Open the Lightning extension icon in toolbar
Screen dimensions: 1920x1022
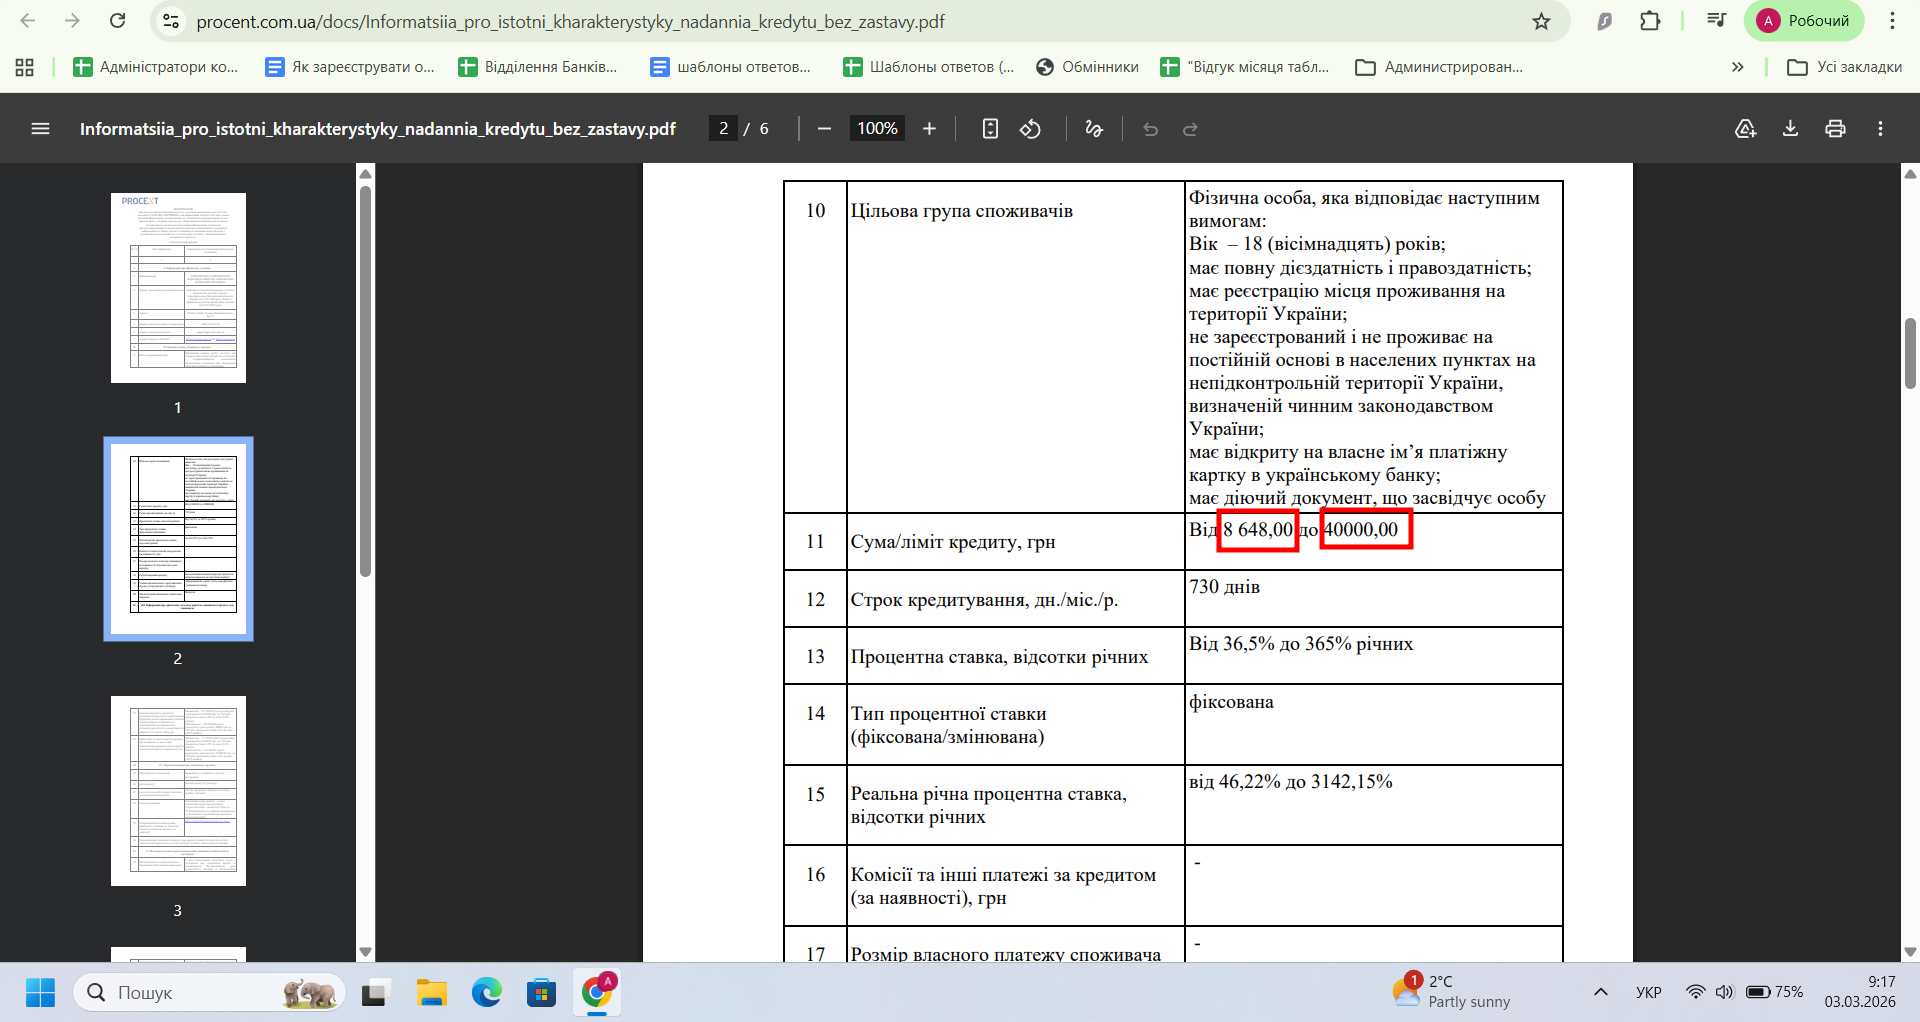[x=1605, y=21]
